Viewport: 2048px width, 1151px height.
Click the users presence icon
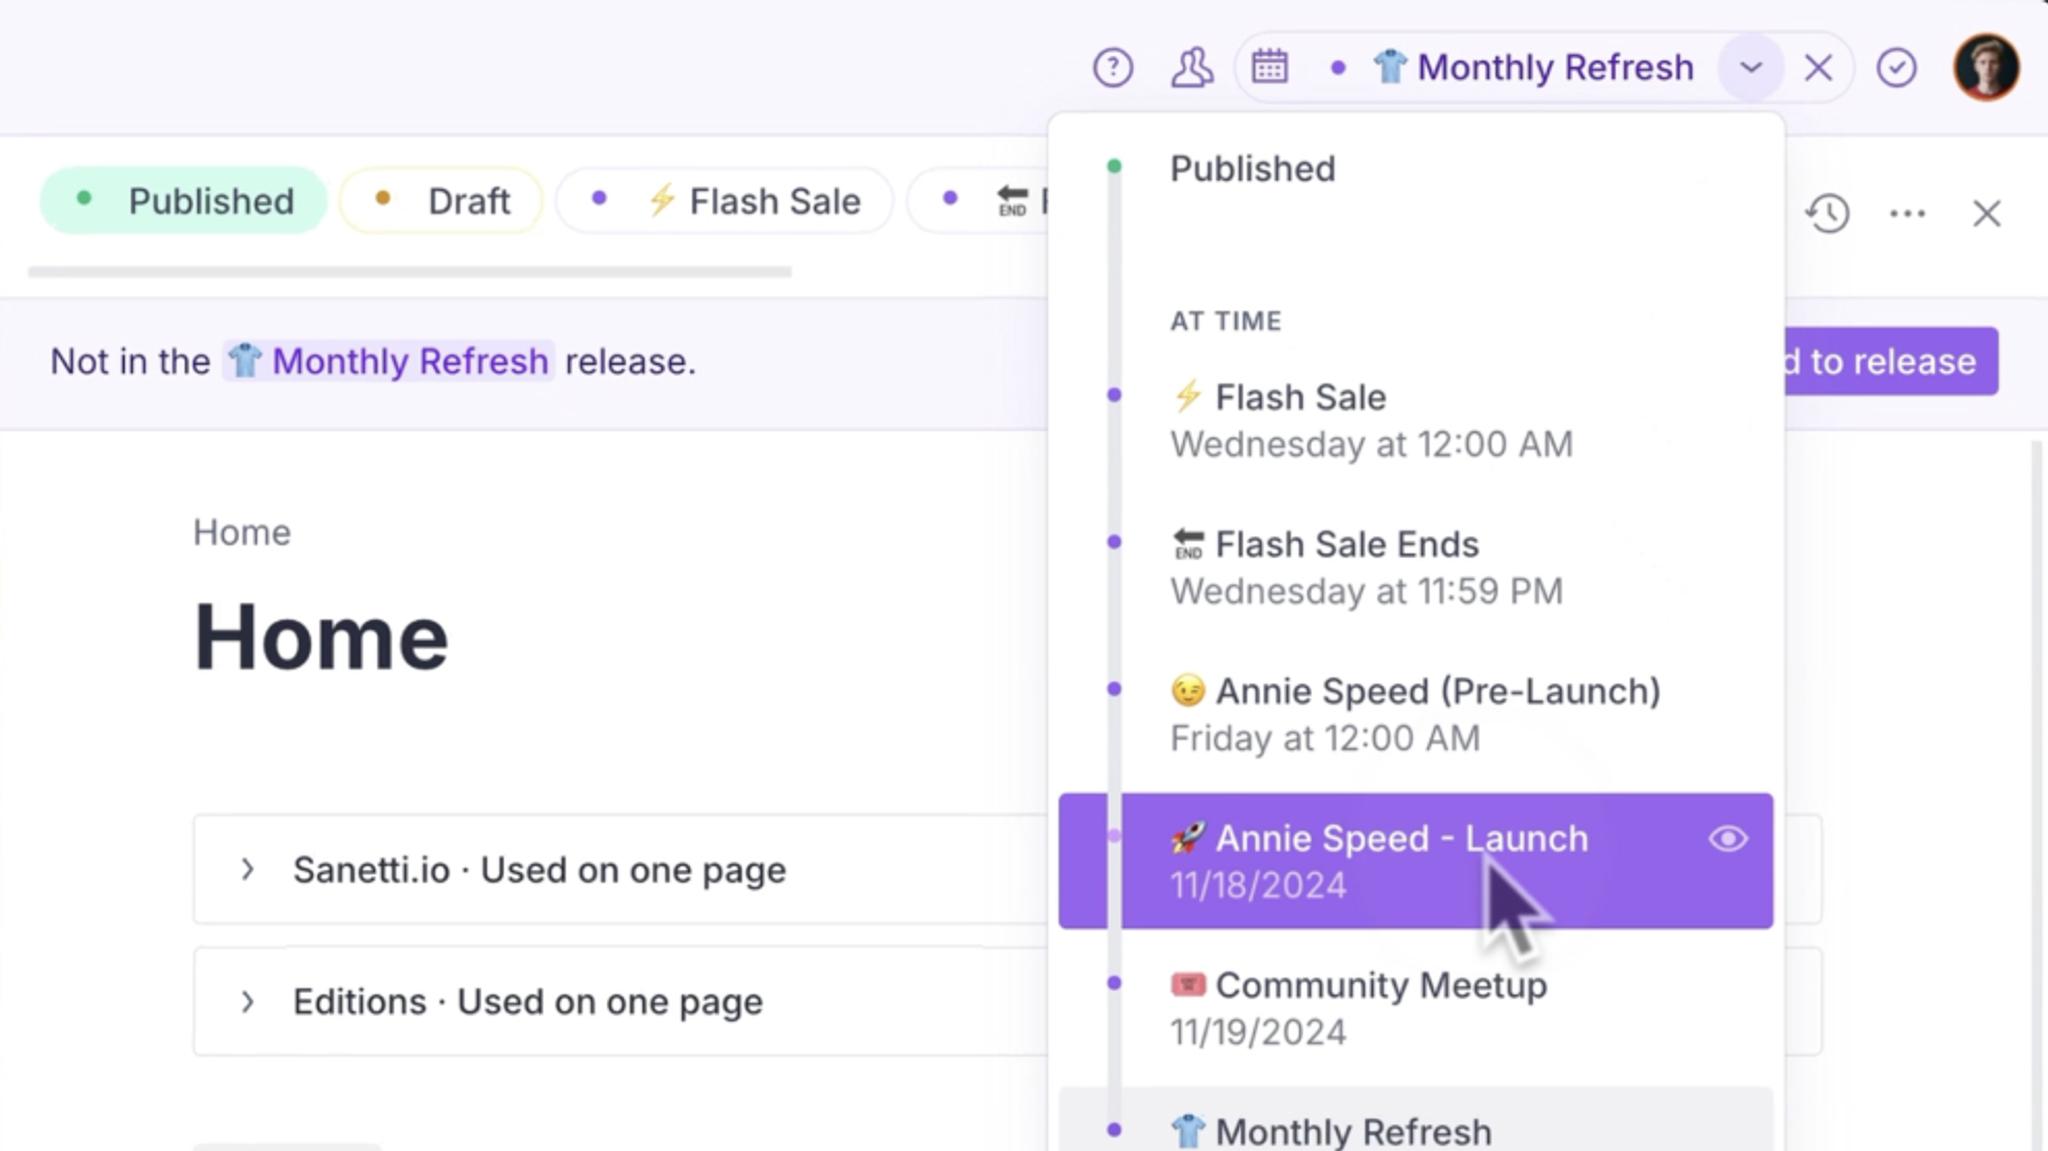pyautogui.click(x=1191, y=68)
